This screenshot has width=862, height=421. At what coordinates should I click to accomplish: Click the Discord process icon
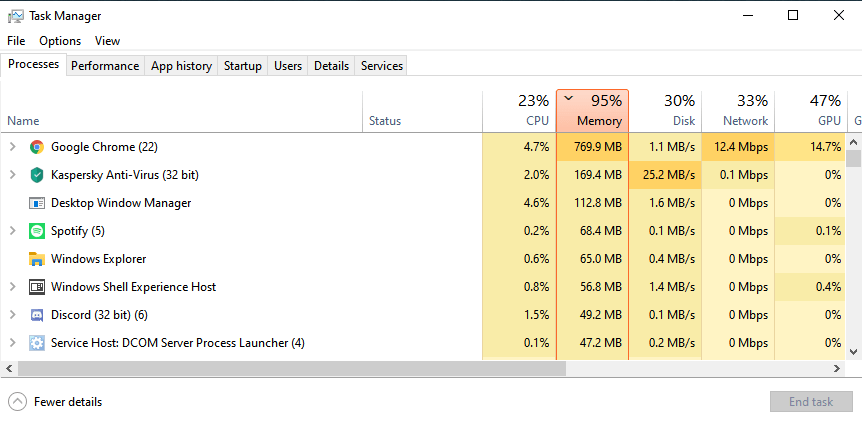point(37,315)
